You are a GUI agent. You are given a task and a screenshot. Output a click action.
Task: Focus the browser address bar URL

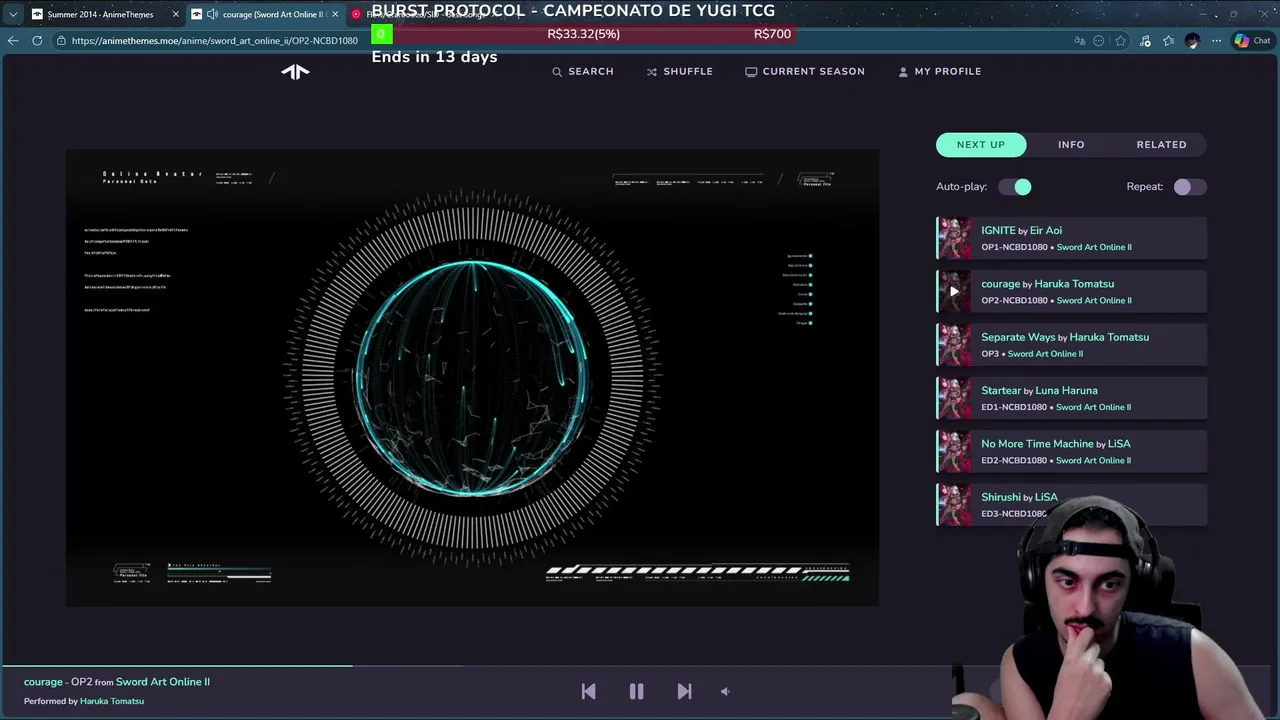[214, 41]
